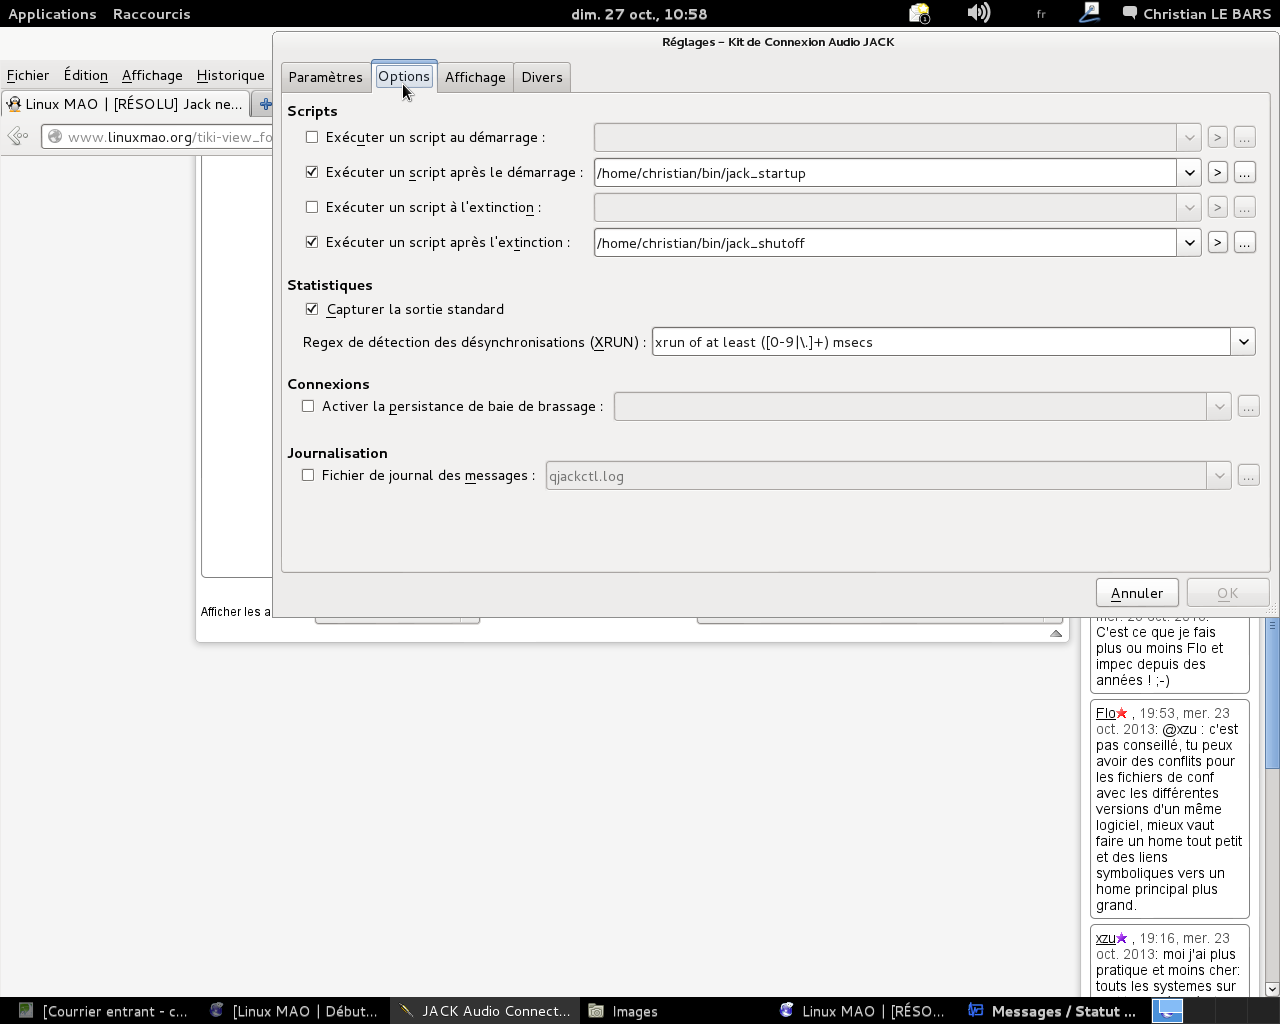Open the Raccourcis menu
1280x1024 pixels.
point(151,14)
